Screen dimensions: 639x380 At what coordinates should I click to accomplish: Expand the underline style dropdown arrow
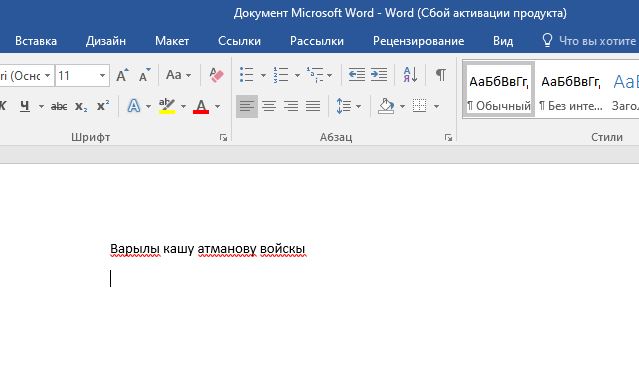point(41,107)
